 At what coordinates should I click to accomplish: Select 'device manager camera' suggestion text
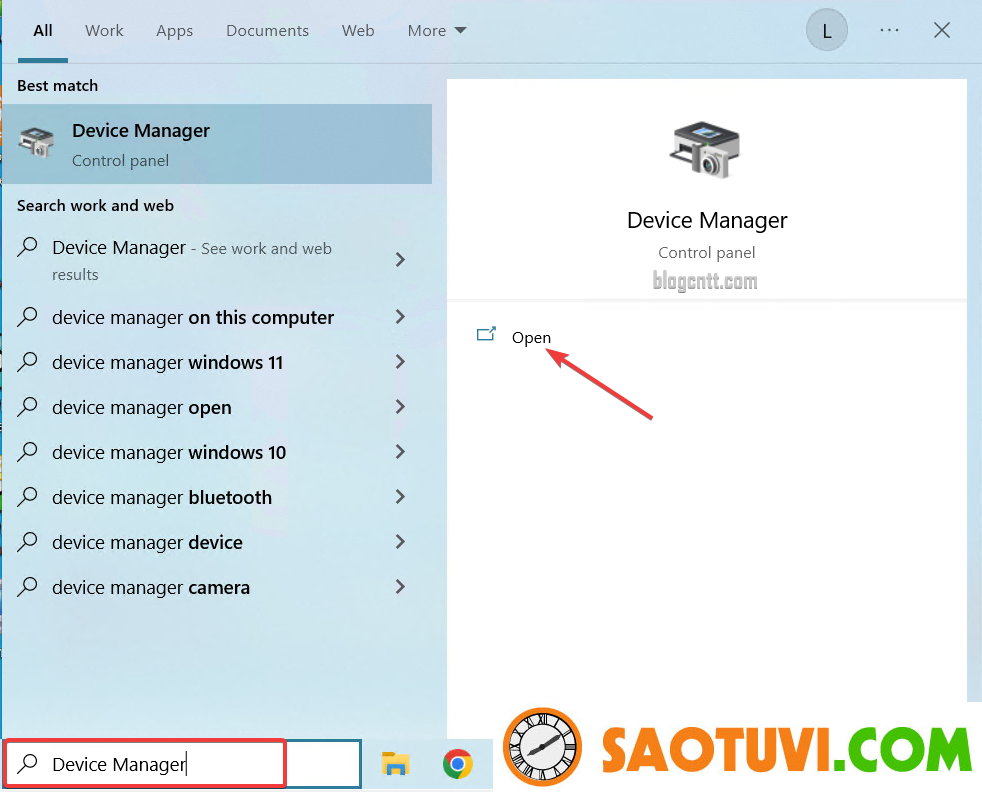[x=151, y=587]
